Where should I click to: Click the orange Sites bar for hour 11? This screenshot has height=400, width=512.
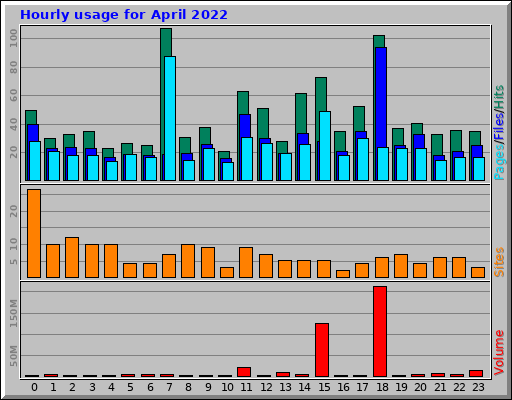[246, 262]
